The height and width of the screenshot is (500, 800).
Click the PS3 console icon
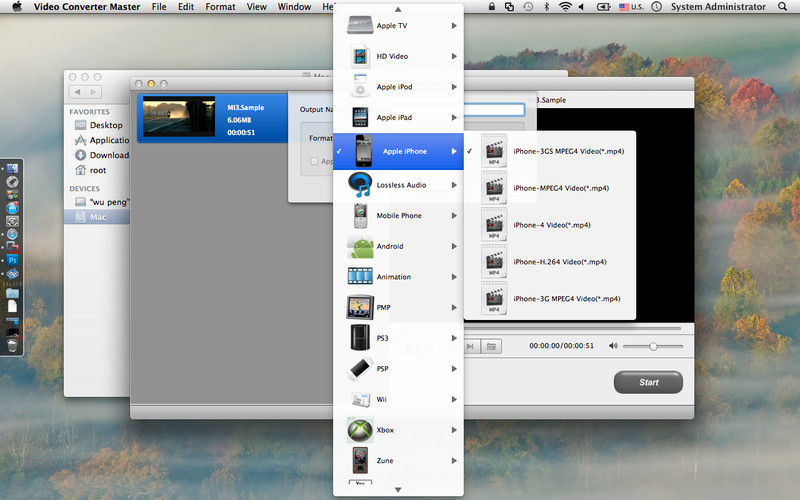(360, 338)
